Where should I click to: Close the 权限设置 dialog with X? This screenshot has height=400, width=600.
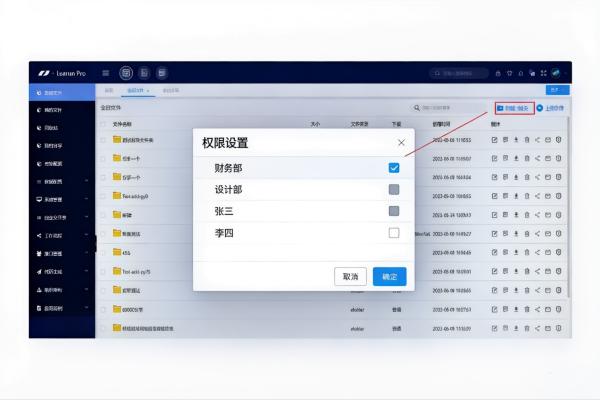point(401,143)
